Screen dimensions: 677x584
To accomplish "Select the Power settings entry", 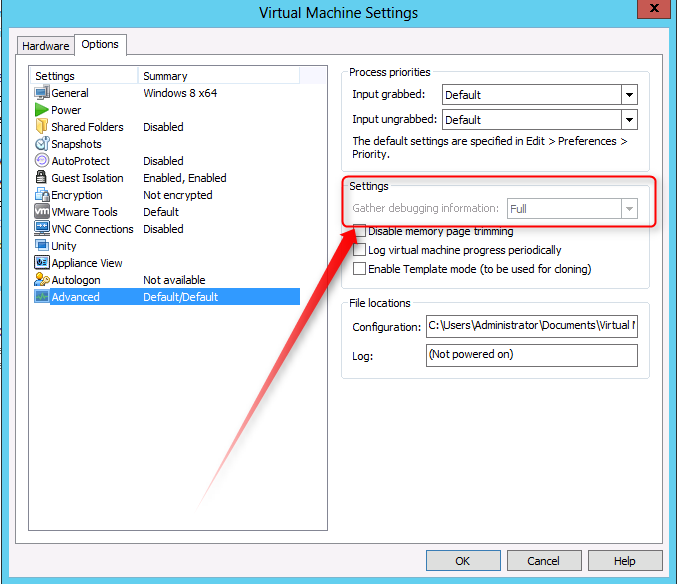I will pos(66,110).
